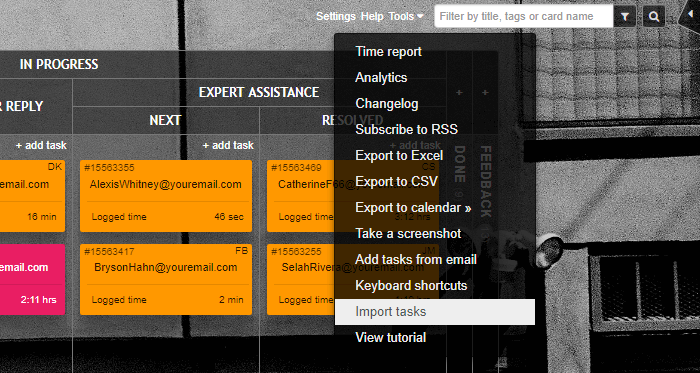The image size is (700, 373).
Task: Select Import tasks menu item
Action: 434,311
